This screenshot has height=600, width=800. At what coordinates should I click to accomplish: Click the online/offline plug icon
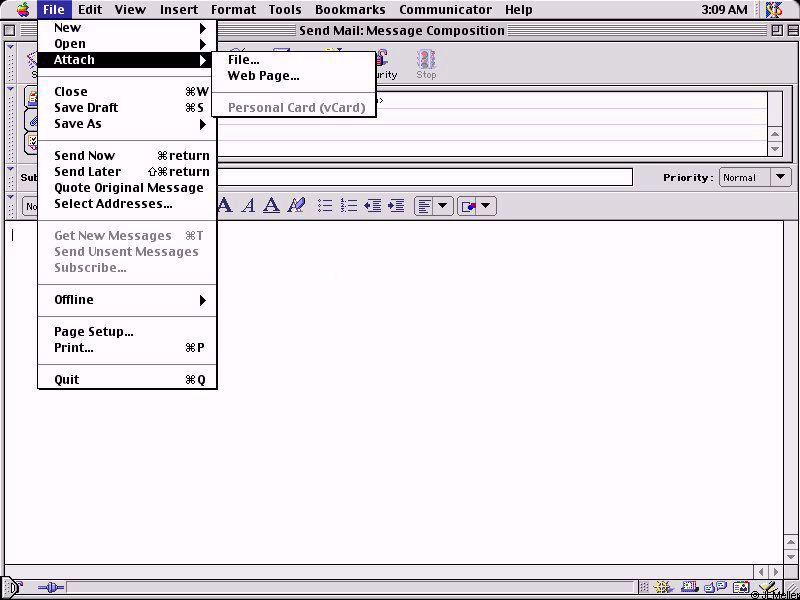[51, 588]
